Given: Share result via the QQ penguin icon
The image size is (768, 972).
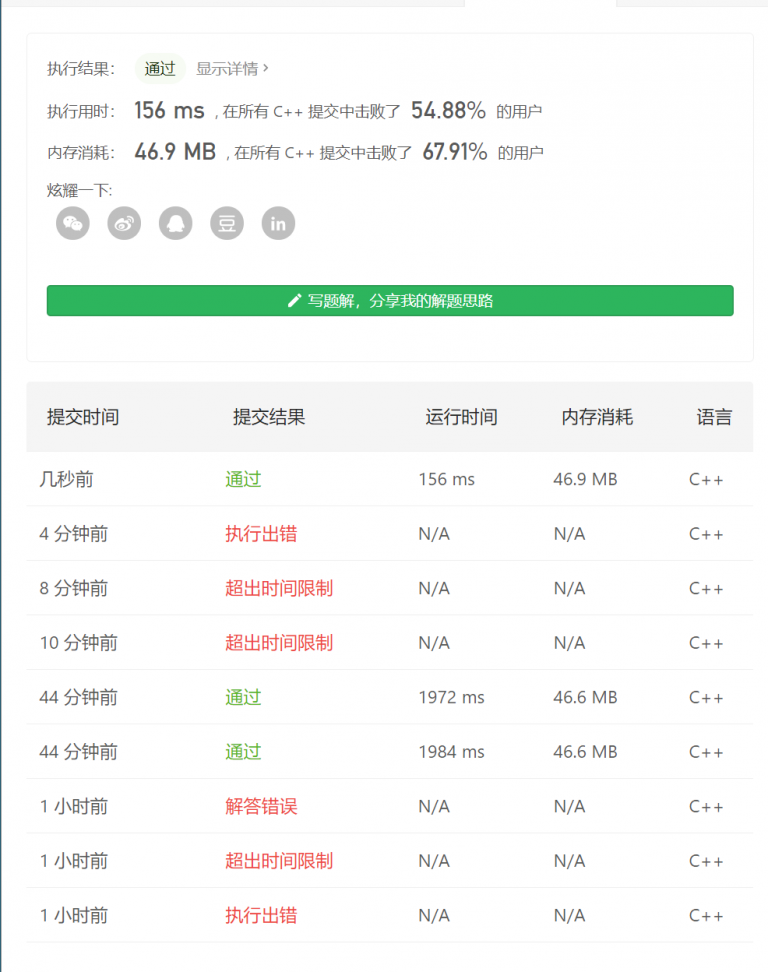Looking at the screenshot, I should [x=176, y=223].
